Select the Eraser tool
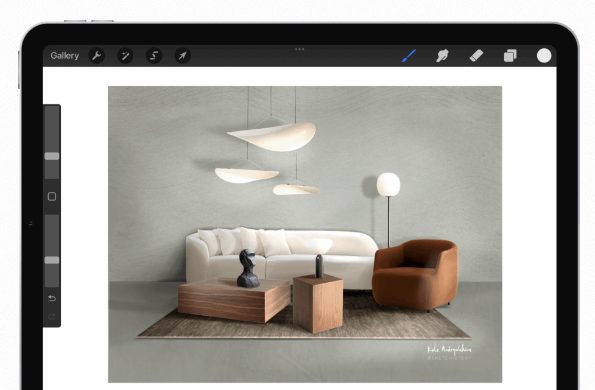Screen dimensions: 595x390 [x=476, y=56]
